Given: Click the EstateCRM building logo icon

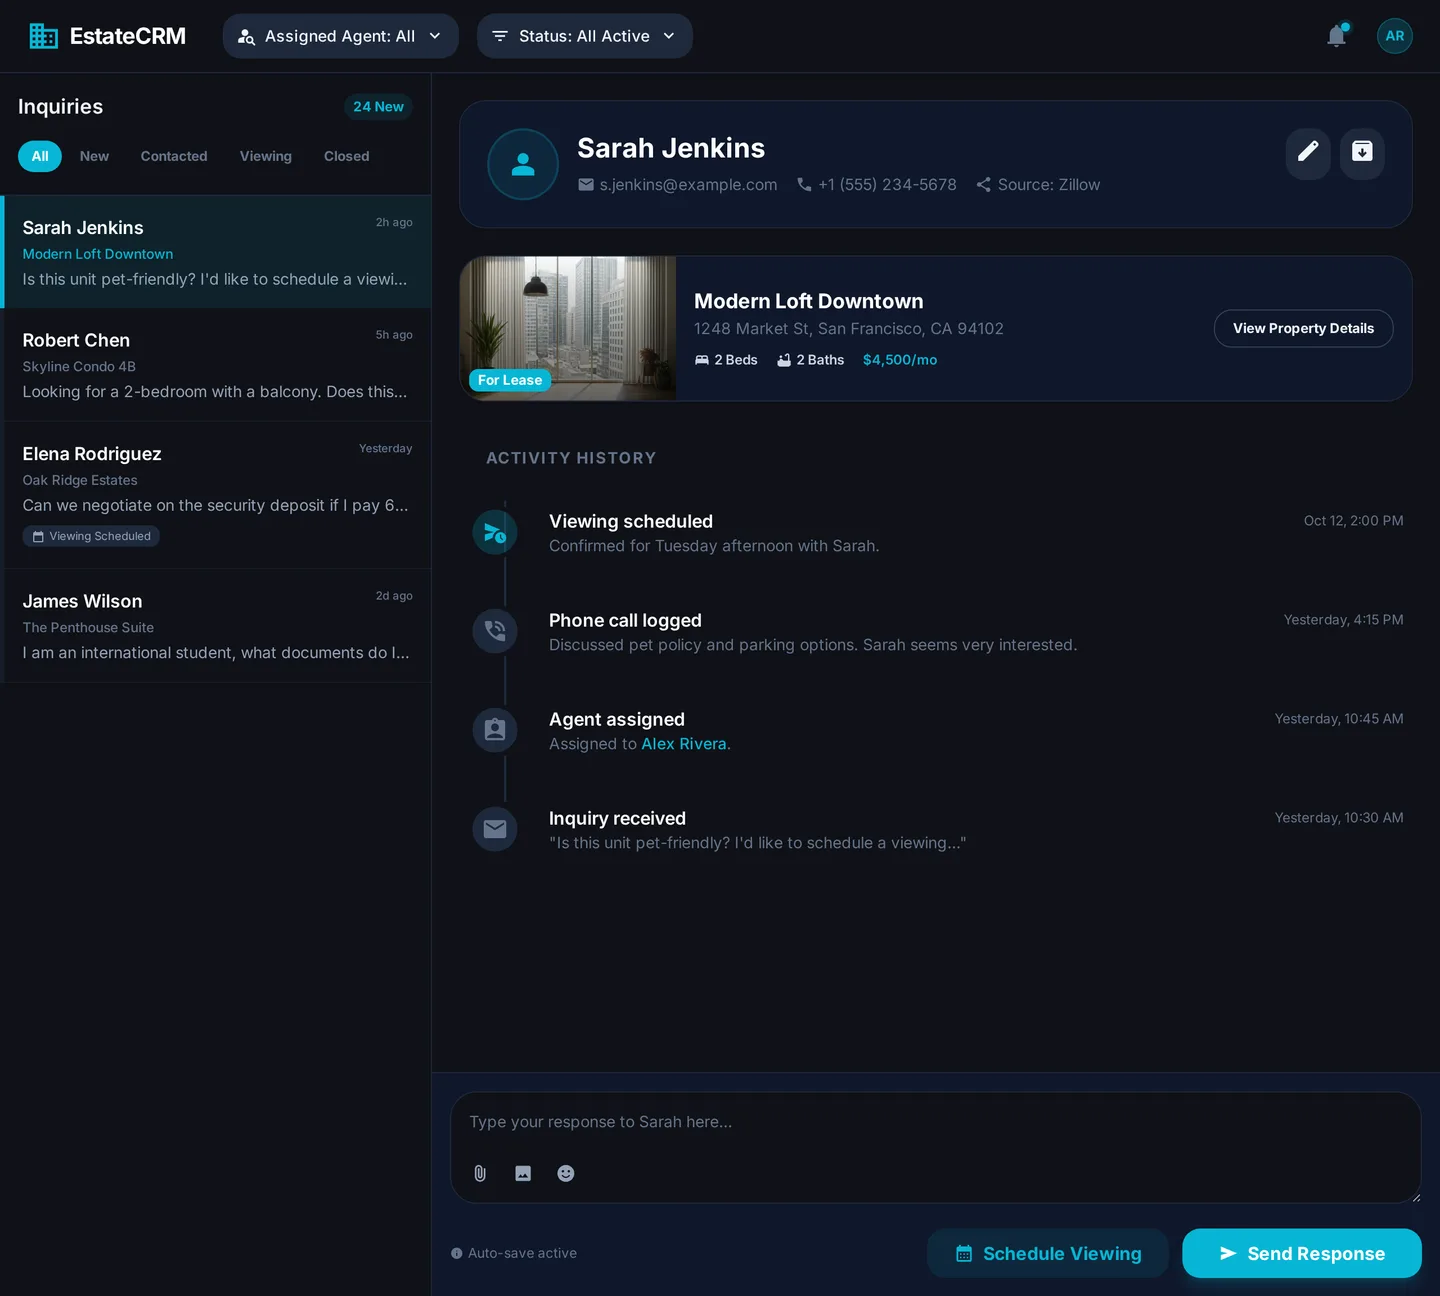Looking at the screenshot, I should click(43, 35).
